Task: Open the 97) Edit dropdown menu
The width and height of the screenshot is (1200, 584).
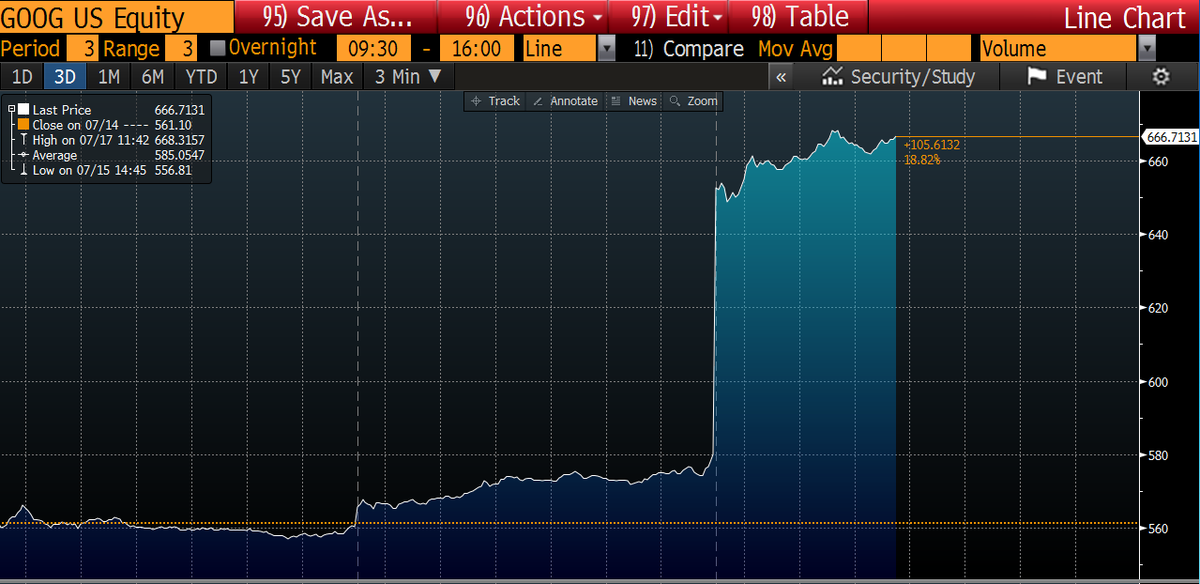Action: tap(677, 17)
